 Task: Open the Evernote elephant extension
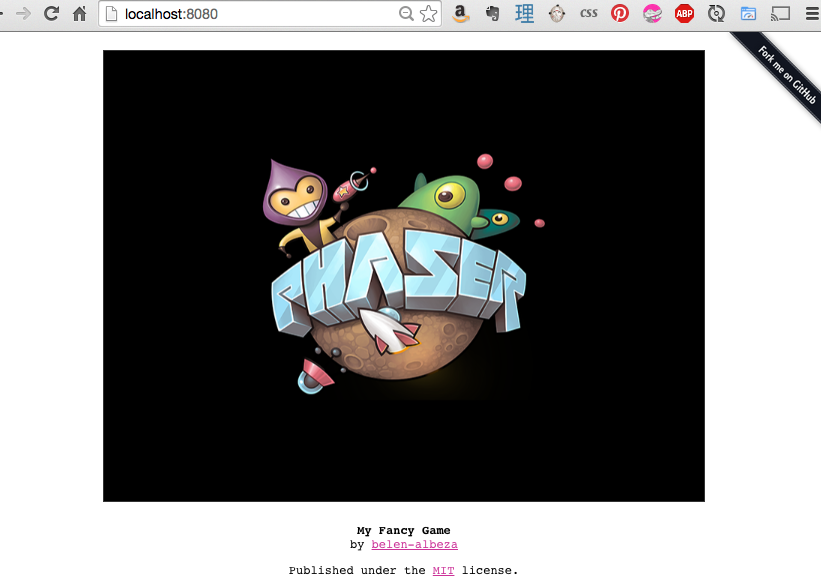point(492,14)
